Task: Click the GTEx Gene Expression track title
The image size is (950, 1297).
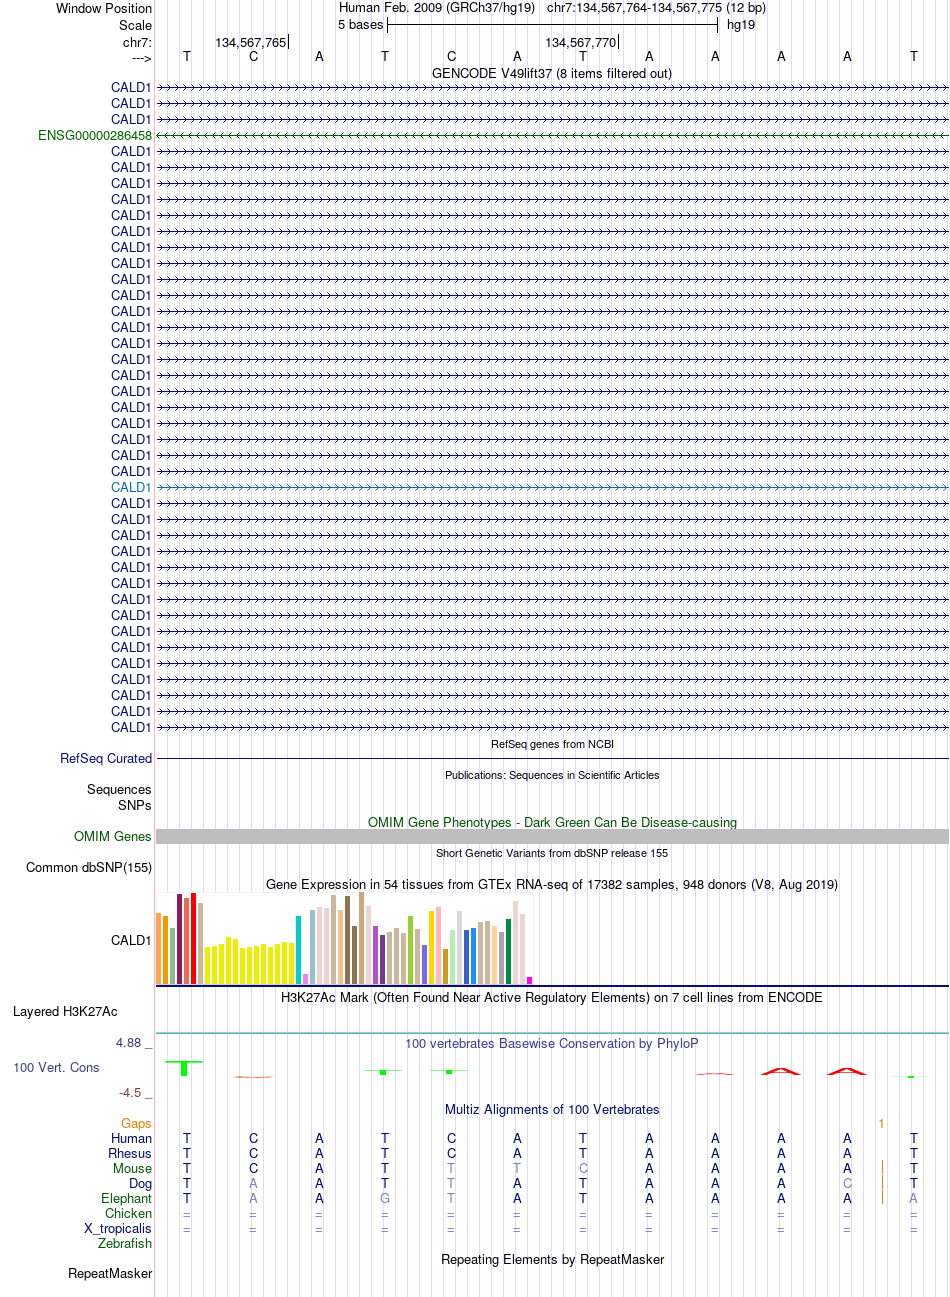Action: (x=552, y=885)
